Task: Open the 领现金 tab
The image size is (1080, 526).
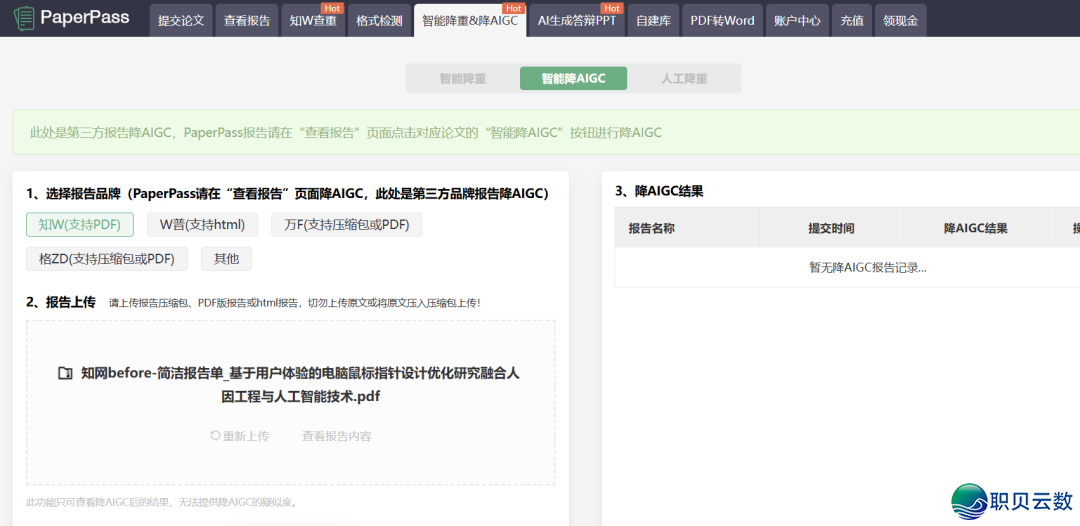Action: [901, 21]
